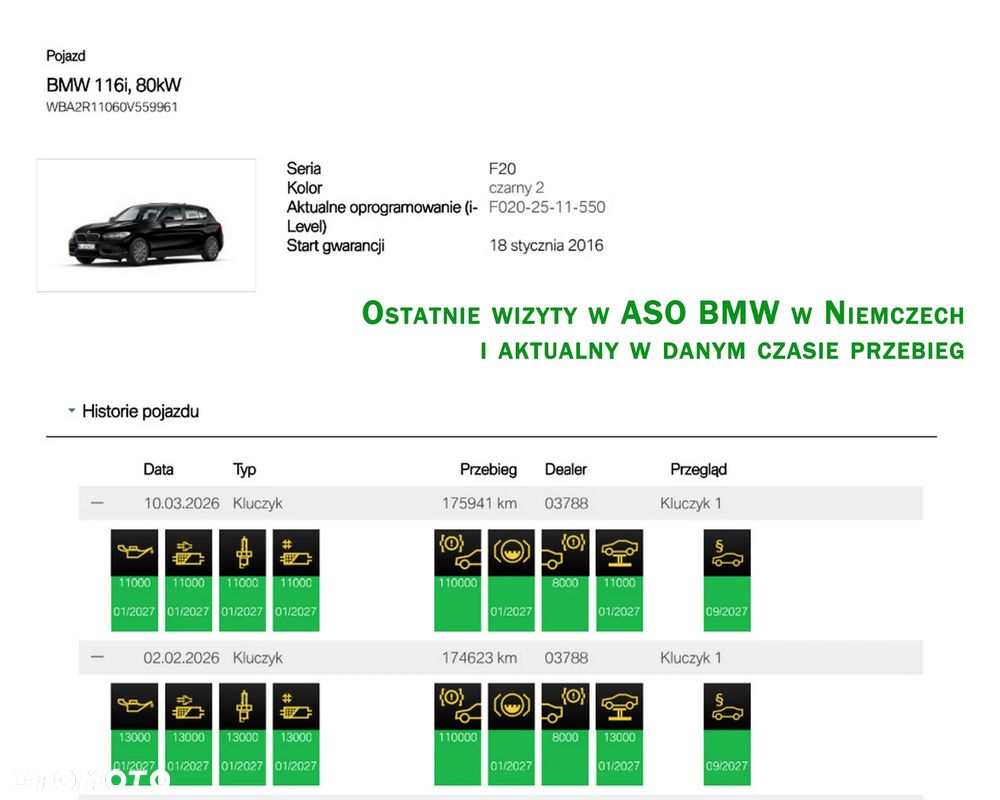Viewport: 1000px width, 800px height.
Task: Collapse the Historie pojazdu section
Action: tap(71, 411)
